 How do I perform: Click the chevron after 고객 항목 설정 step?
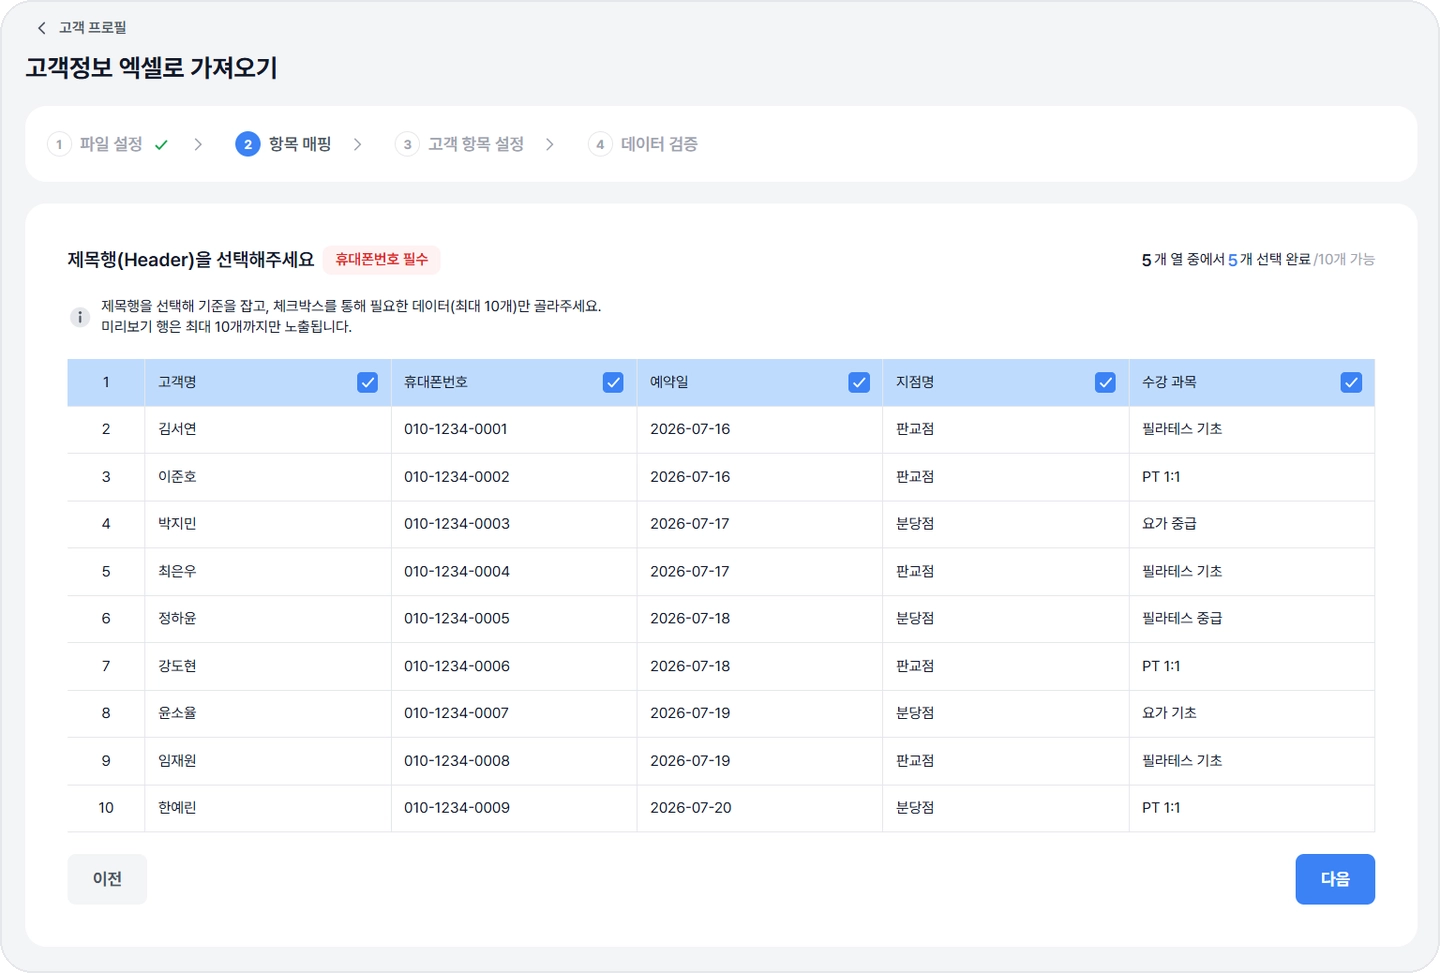[x=550, y=144]
